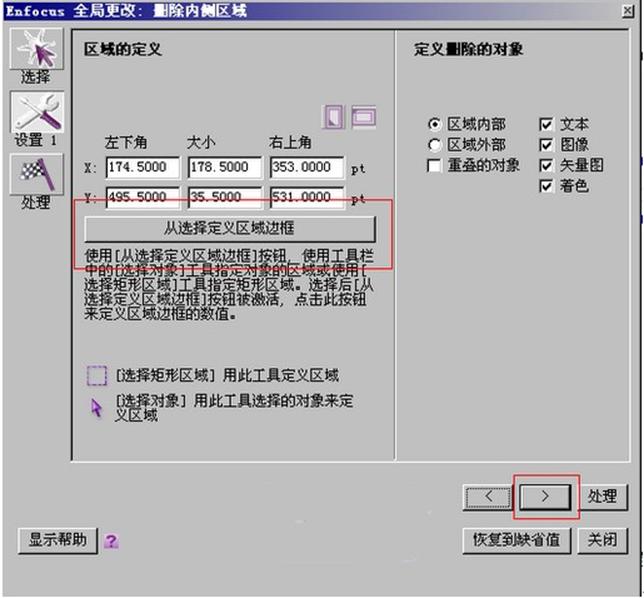
Task: Click the 恢复到缺省值 button
Action: pyautogui.click(x=517, y=540)
